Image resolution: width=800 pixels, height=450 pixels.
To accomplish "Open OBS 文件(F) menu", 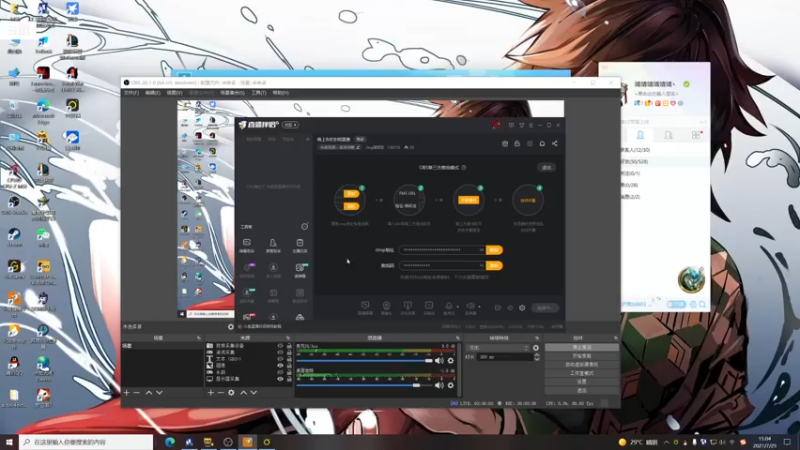I will coord(131,93).
